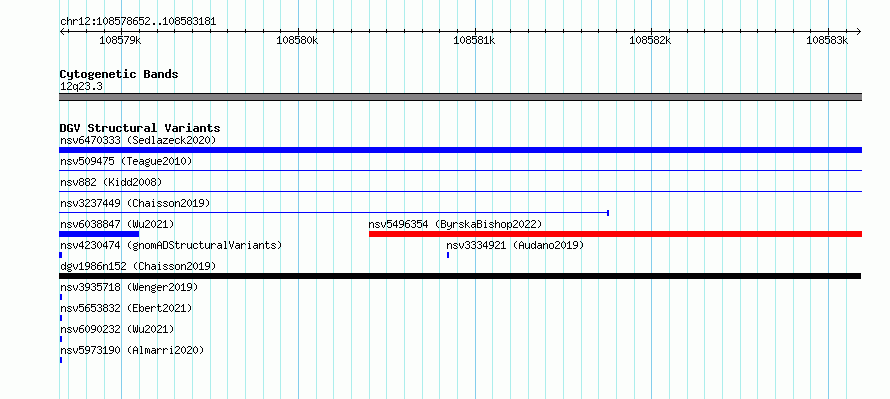Select the short blue nsv6038847 bar

click(x=99, y=234)
